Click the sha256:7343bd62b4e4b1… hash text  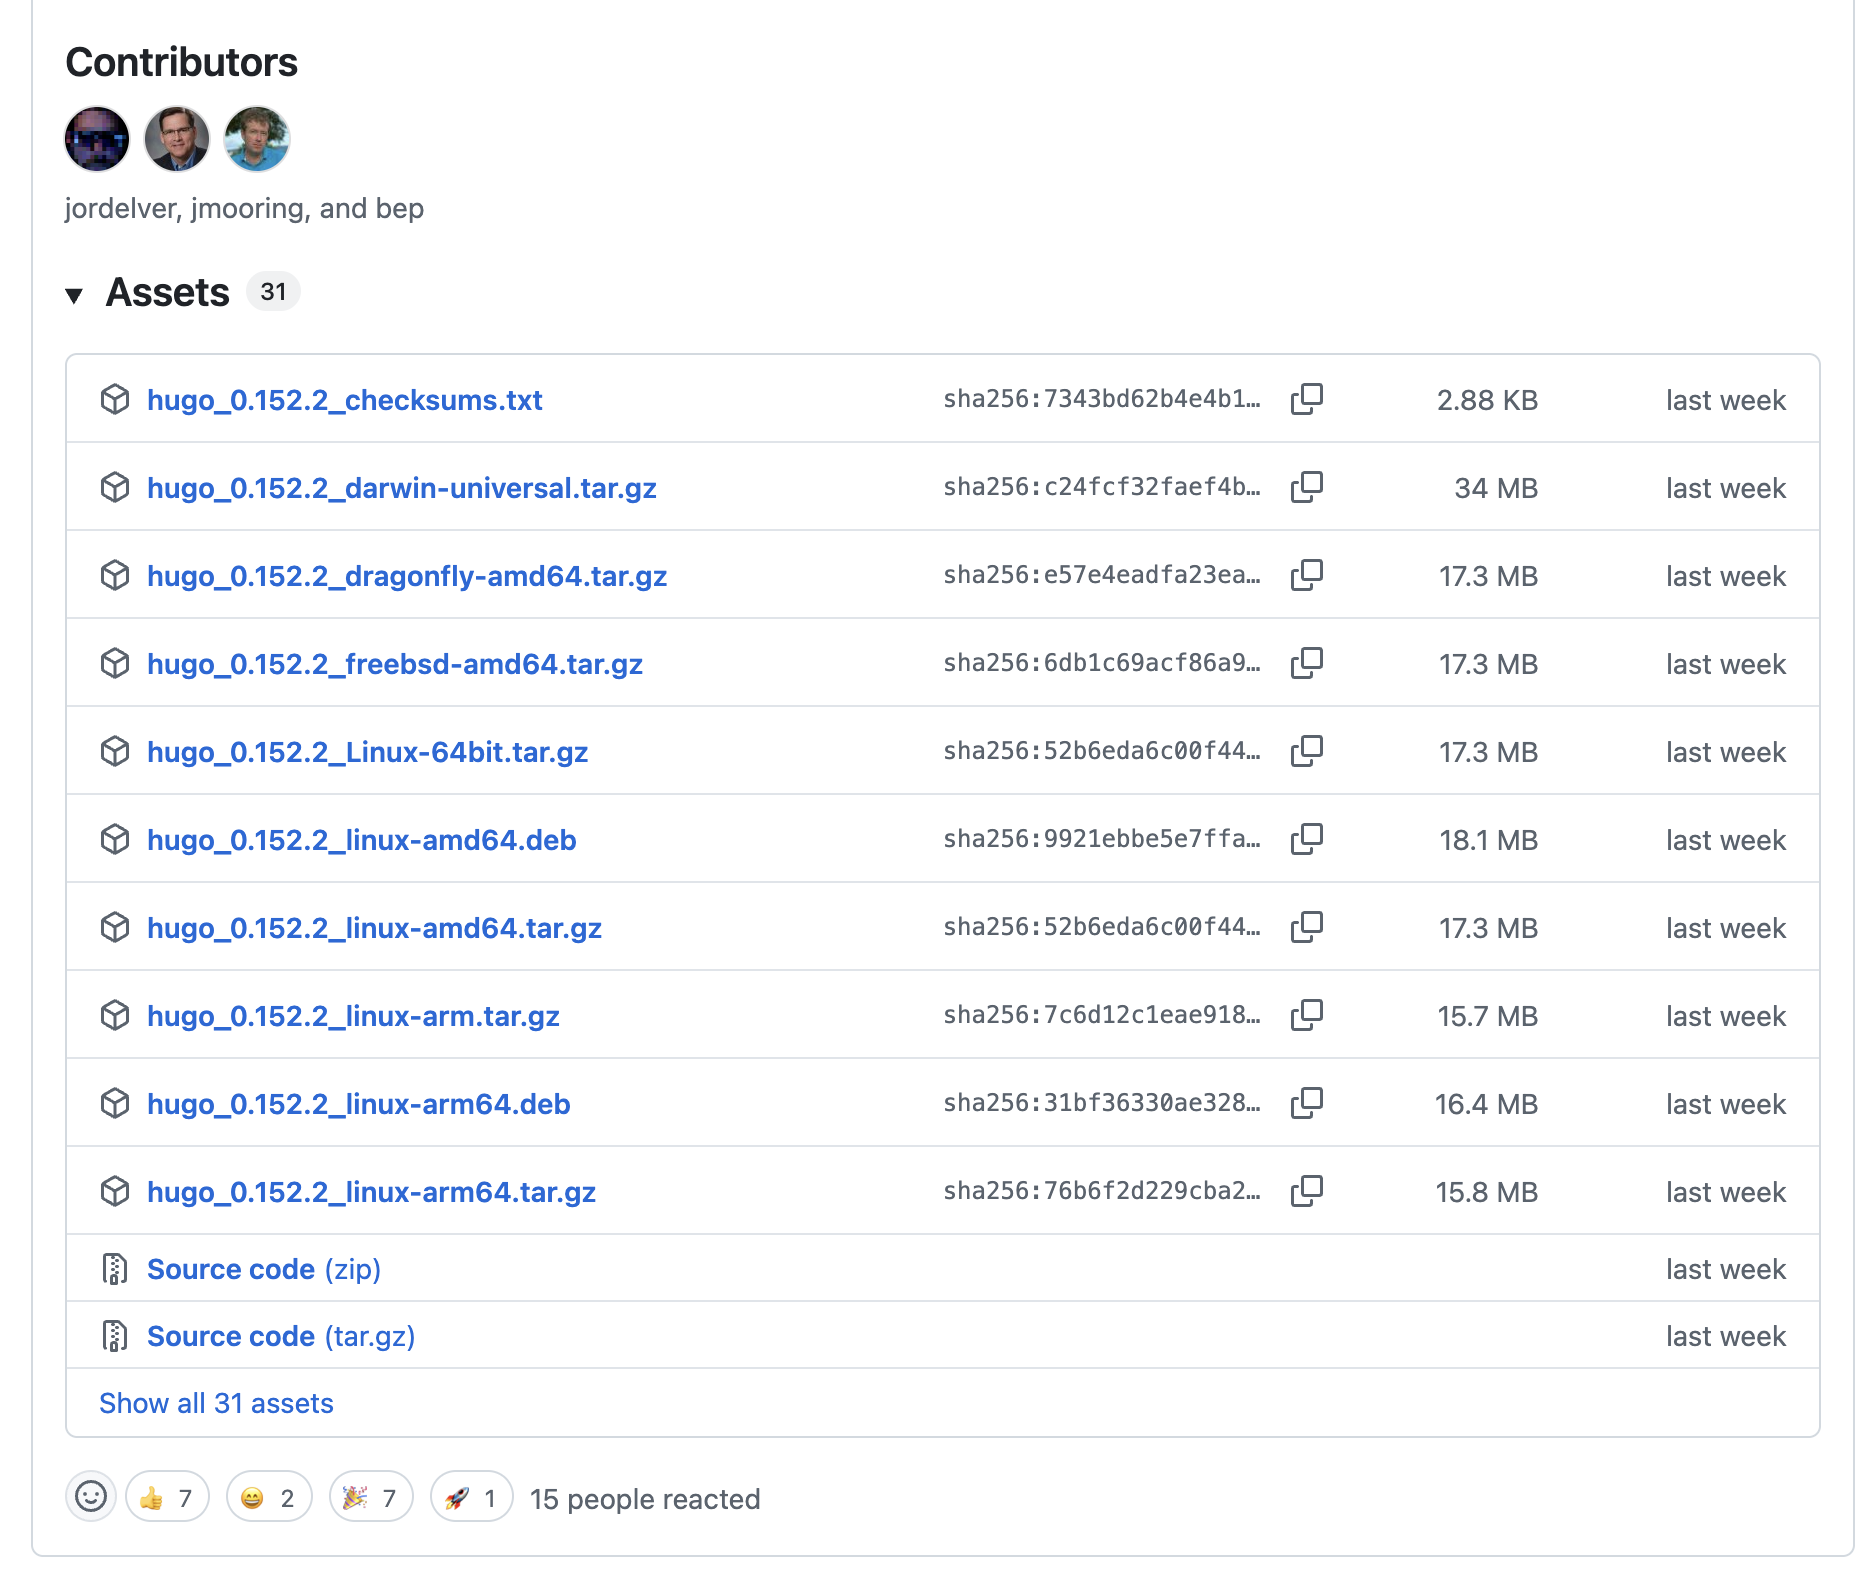point(1101,399)
